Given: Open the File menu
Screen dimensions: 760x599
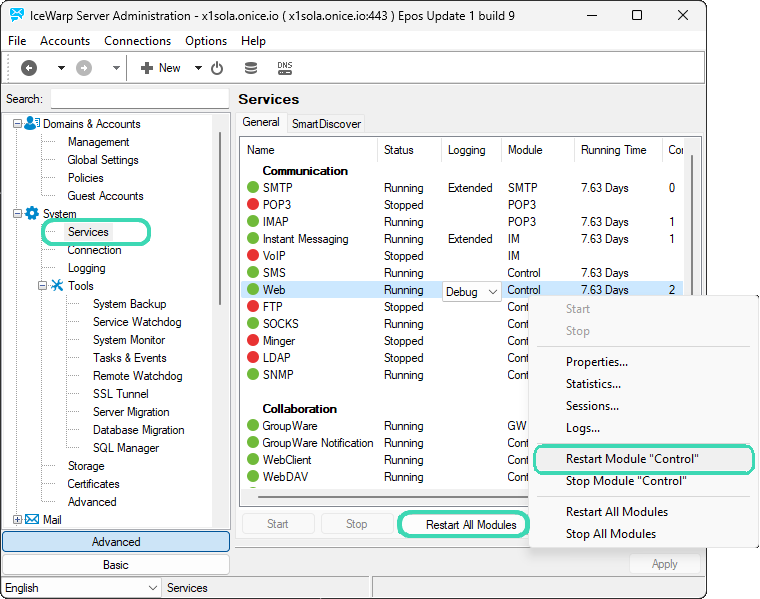Looking at the screenshot, I should [17, 41].
